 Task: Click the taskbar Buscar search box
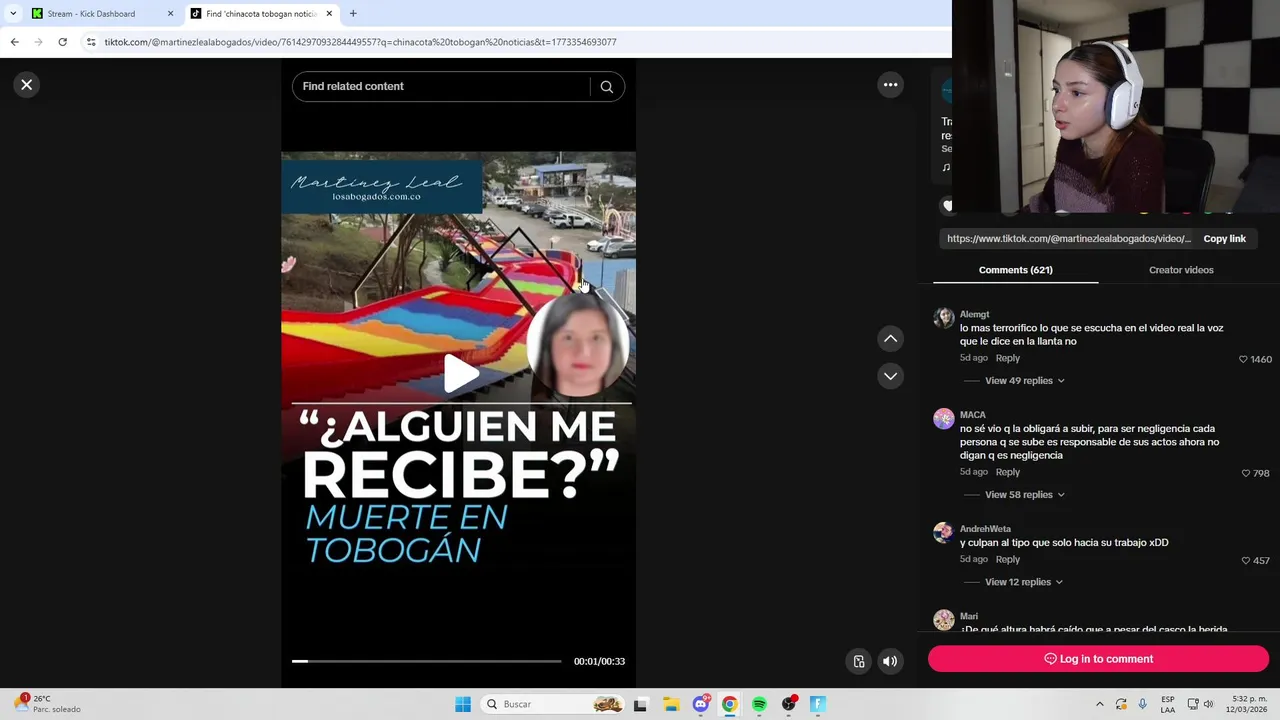(x=554, y=704)
